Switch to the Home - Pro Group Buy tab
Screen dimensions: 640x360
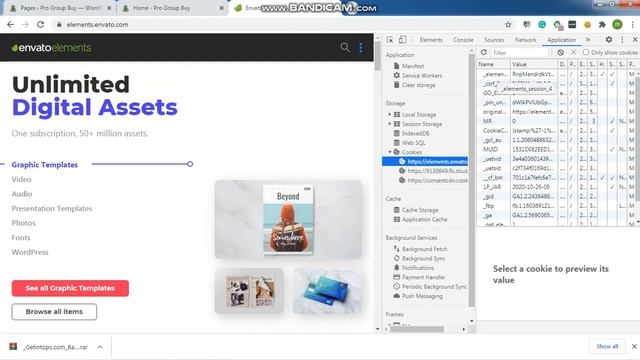172,8
